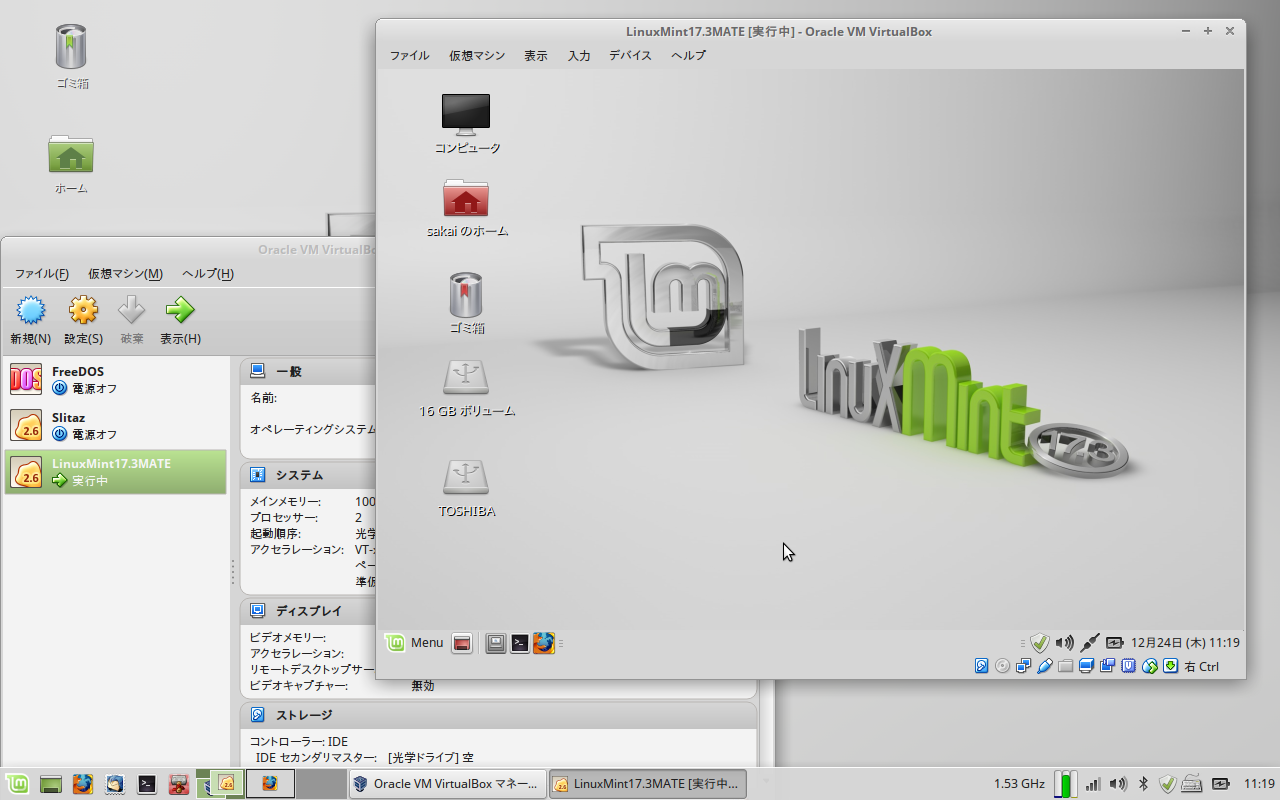
Task: Open ヘルプ menu in the VM window
Action: click(688, 56)
